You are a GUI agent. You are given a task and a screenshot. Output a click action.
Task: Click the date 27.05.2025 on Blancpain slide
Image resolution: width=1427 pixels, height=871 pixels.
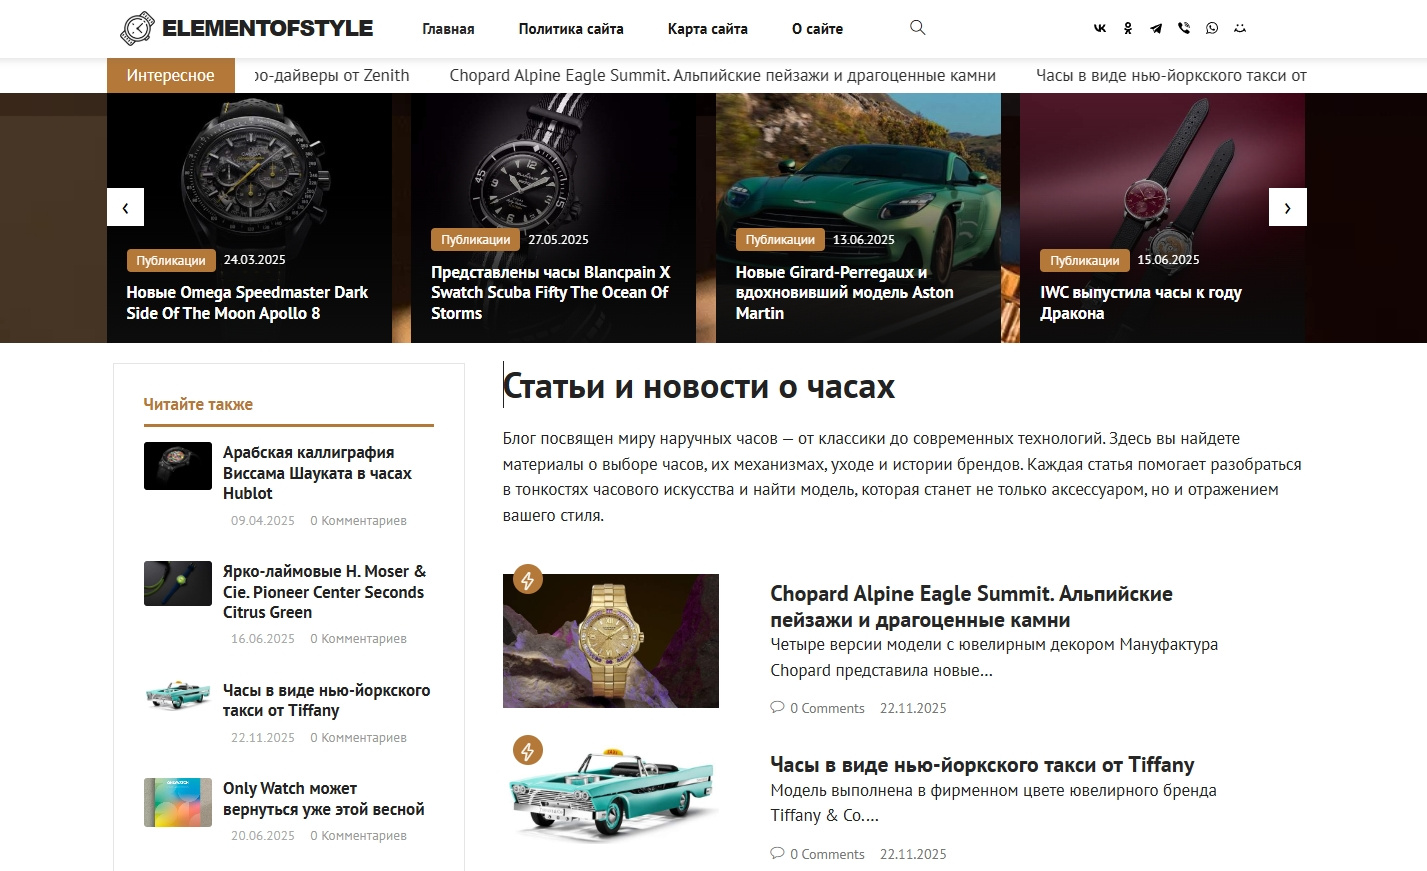tap(559, 240)
